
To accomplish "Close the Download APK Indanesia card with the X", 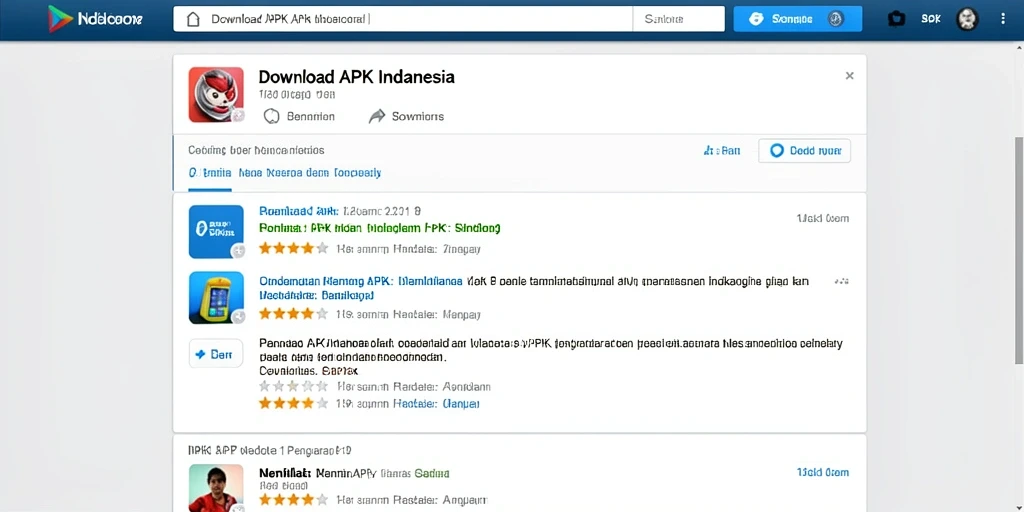I will click(849, 76).
